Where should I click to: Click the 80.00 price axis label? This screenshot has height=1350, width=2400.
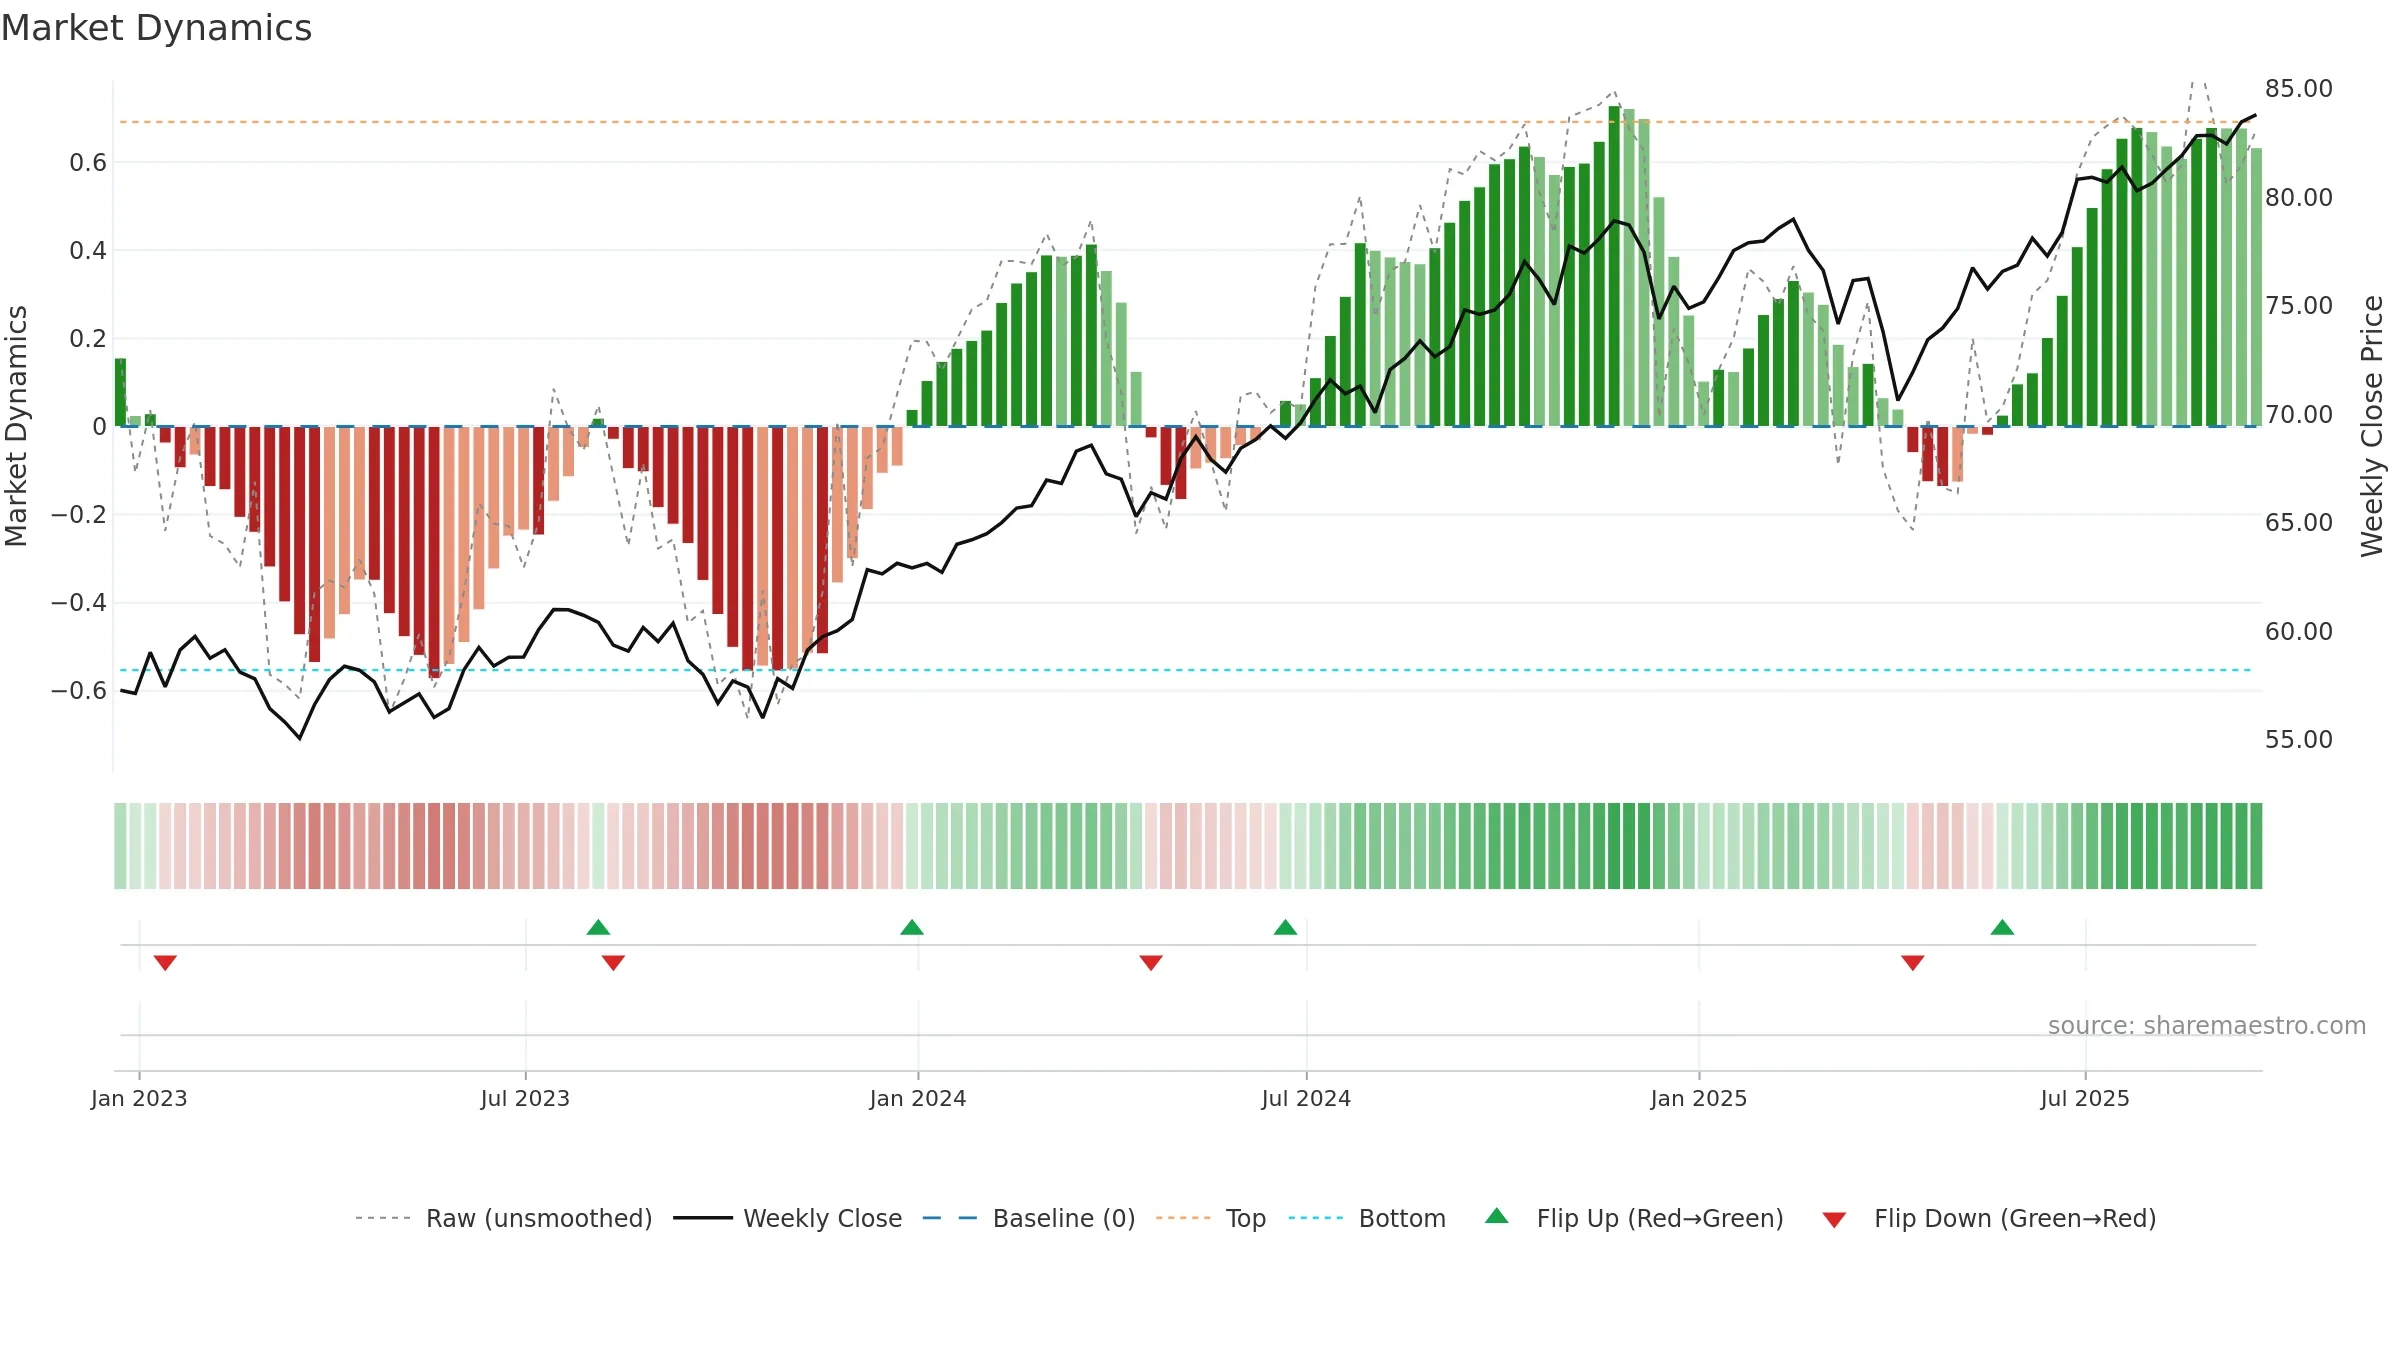point(2299,197)
